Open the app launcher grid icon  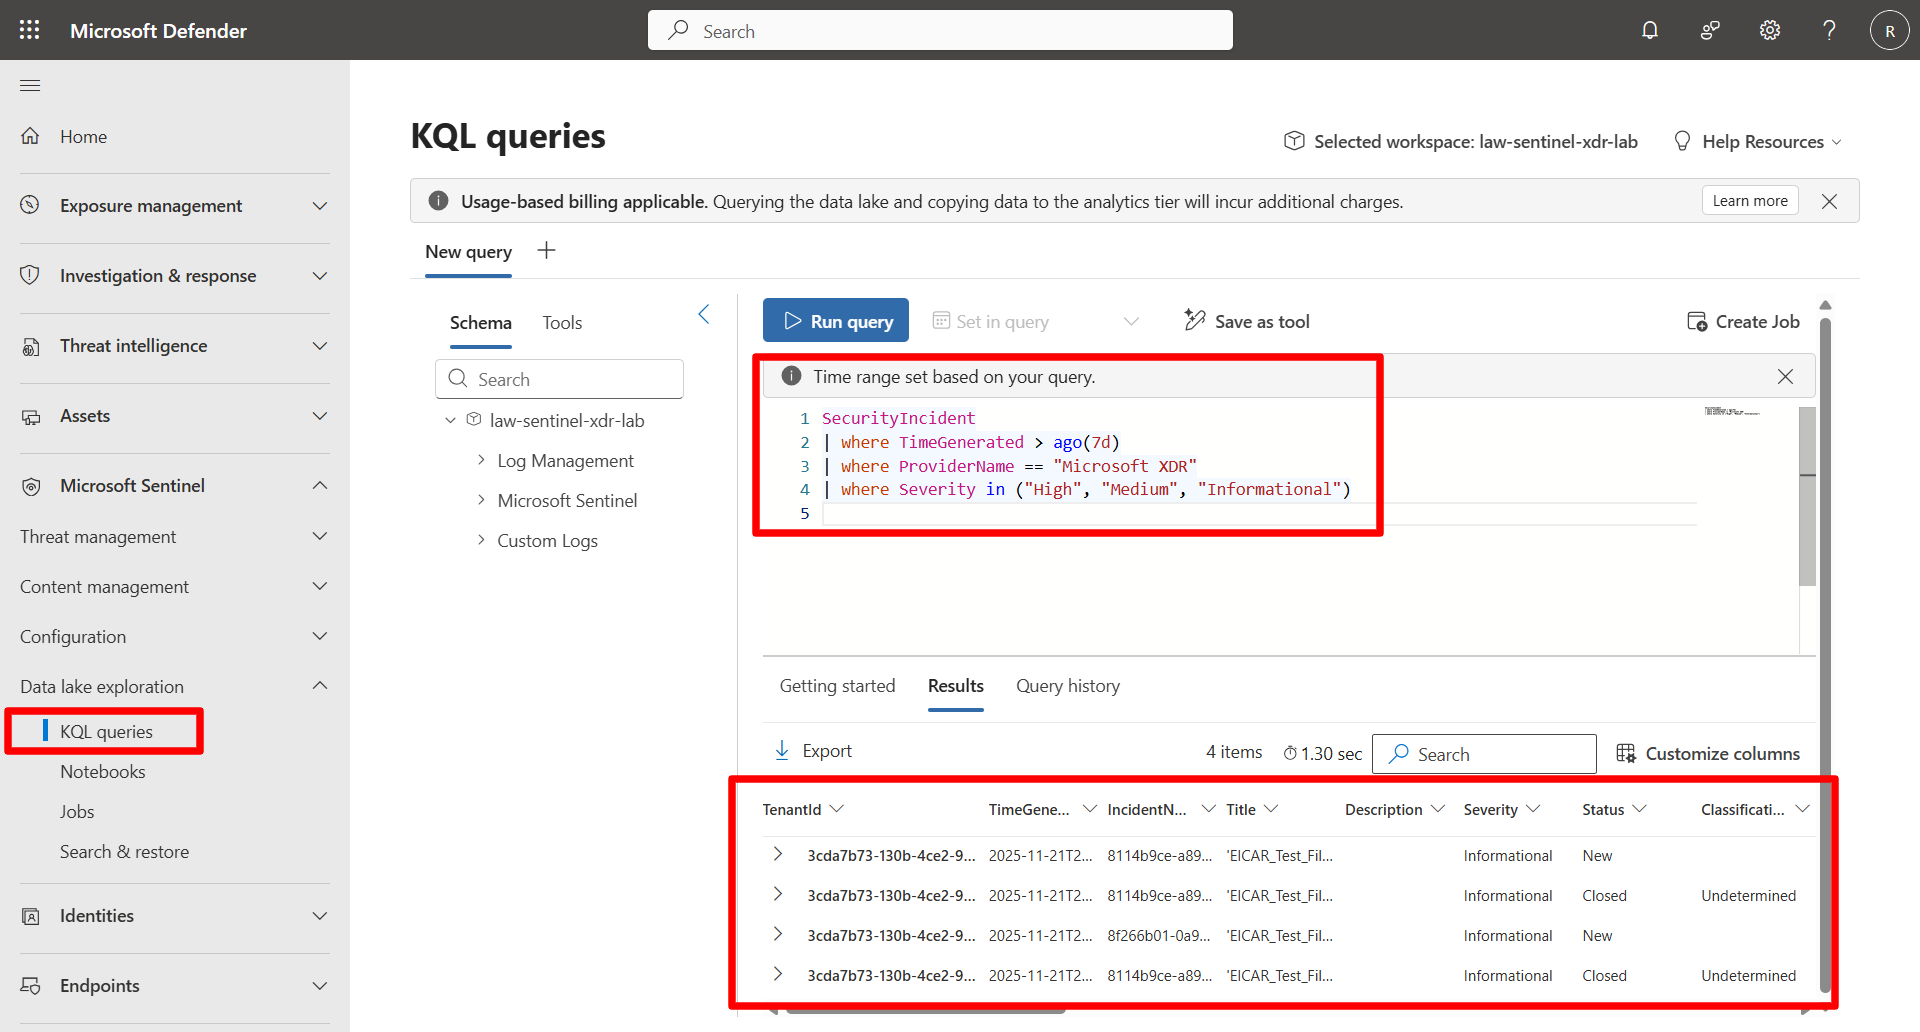coord(30,30)
